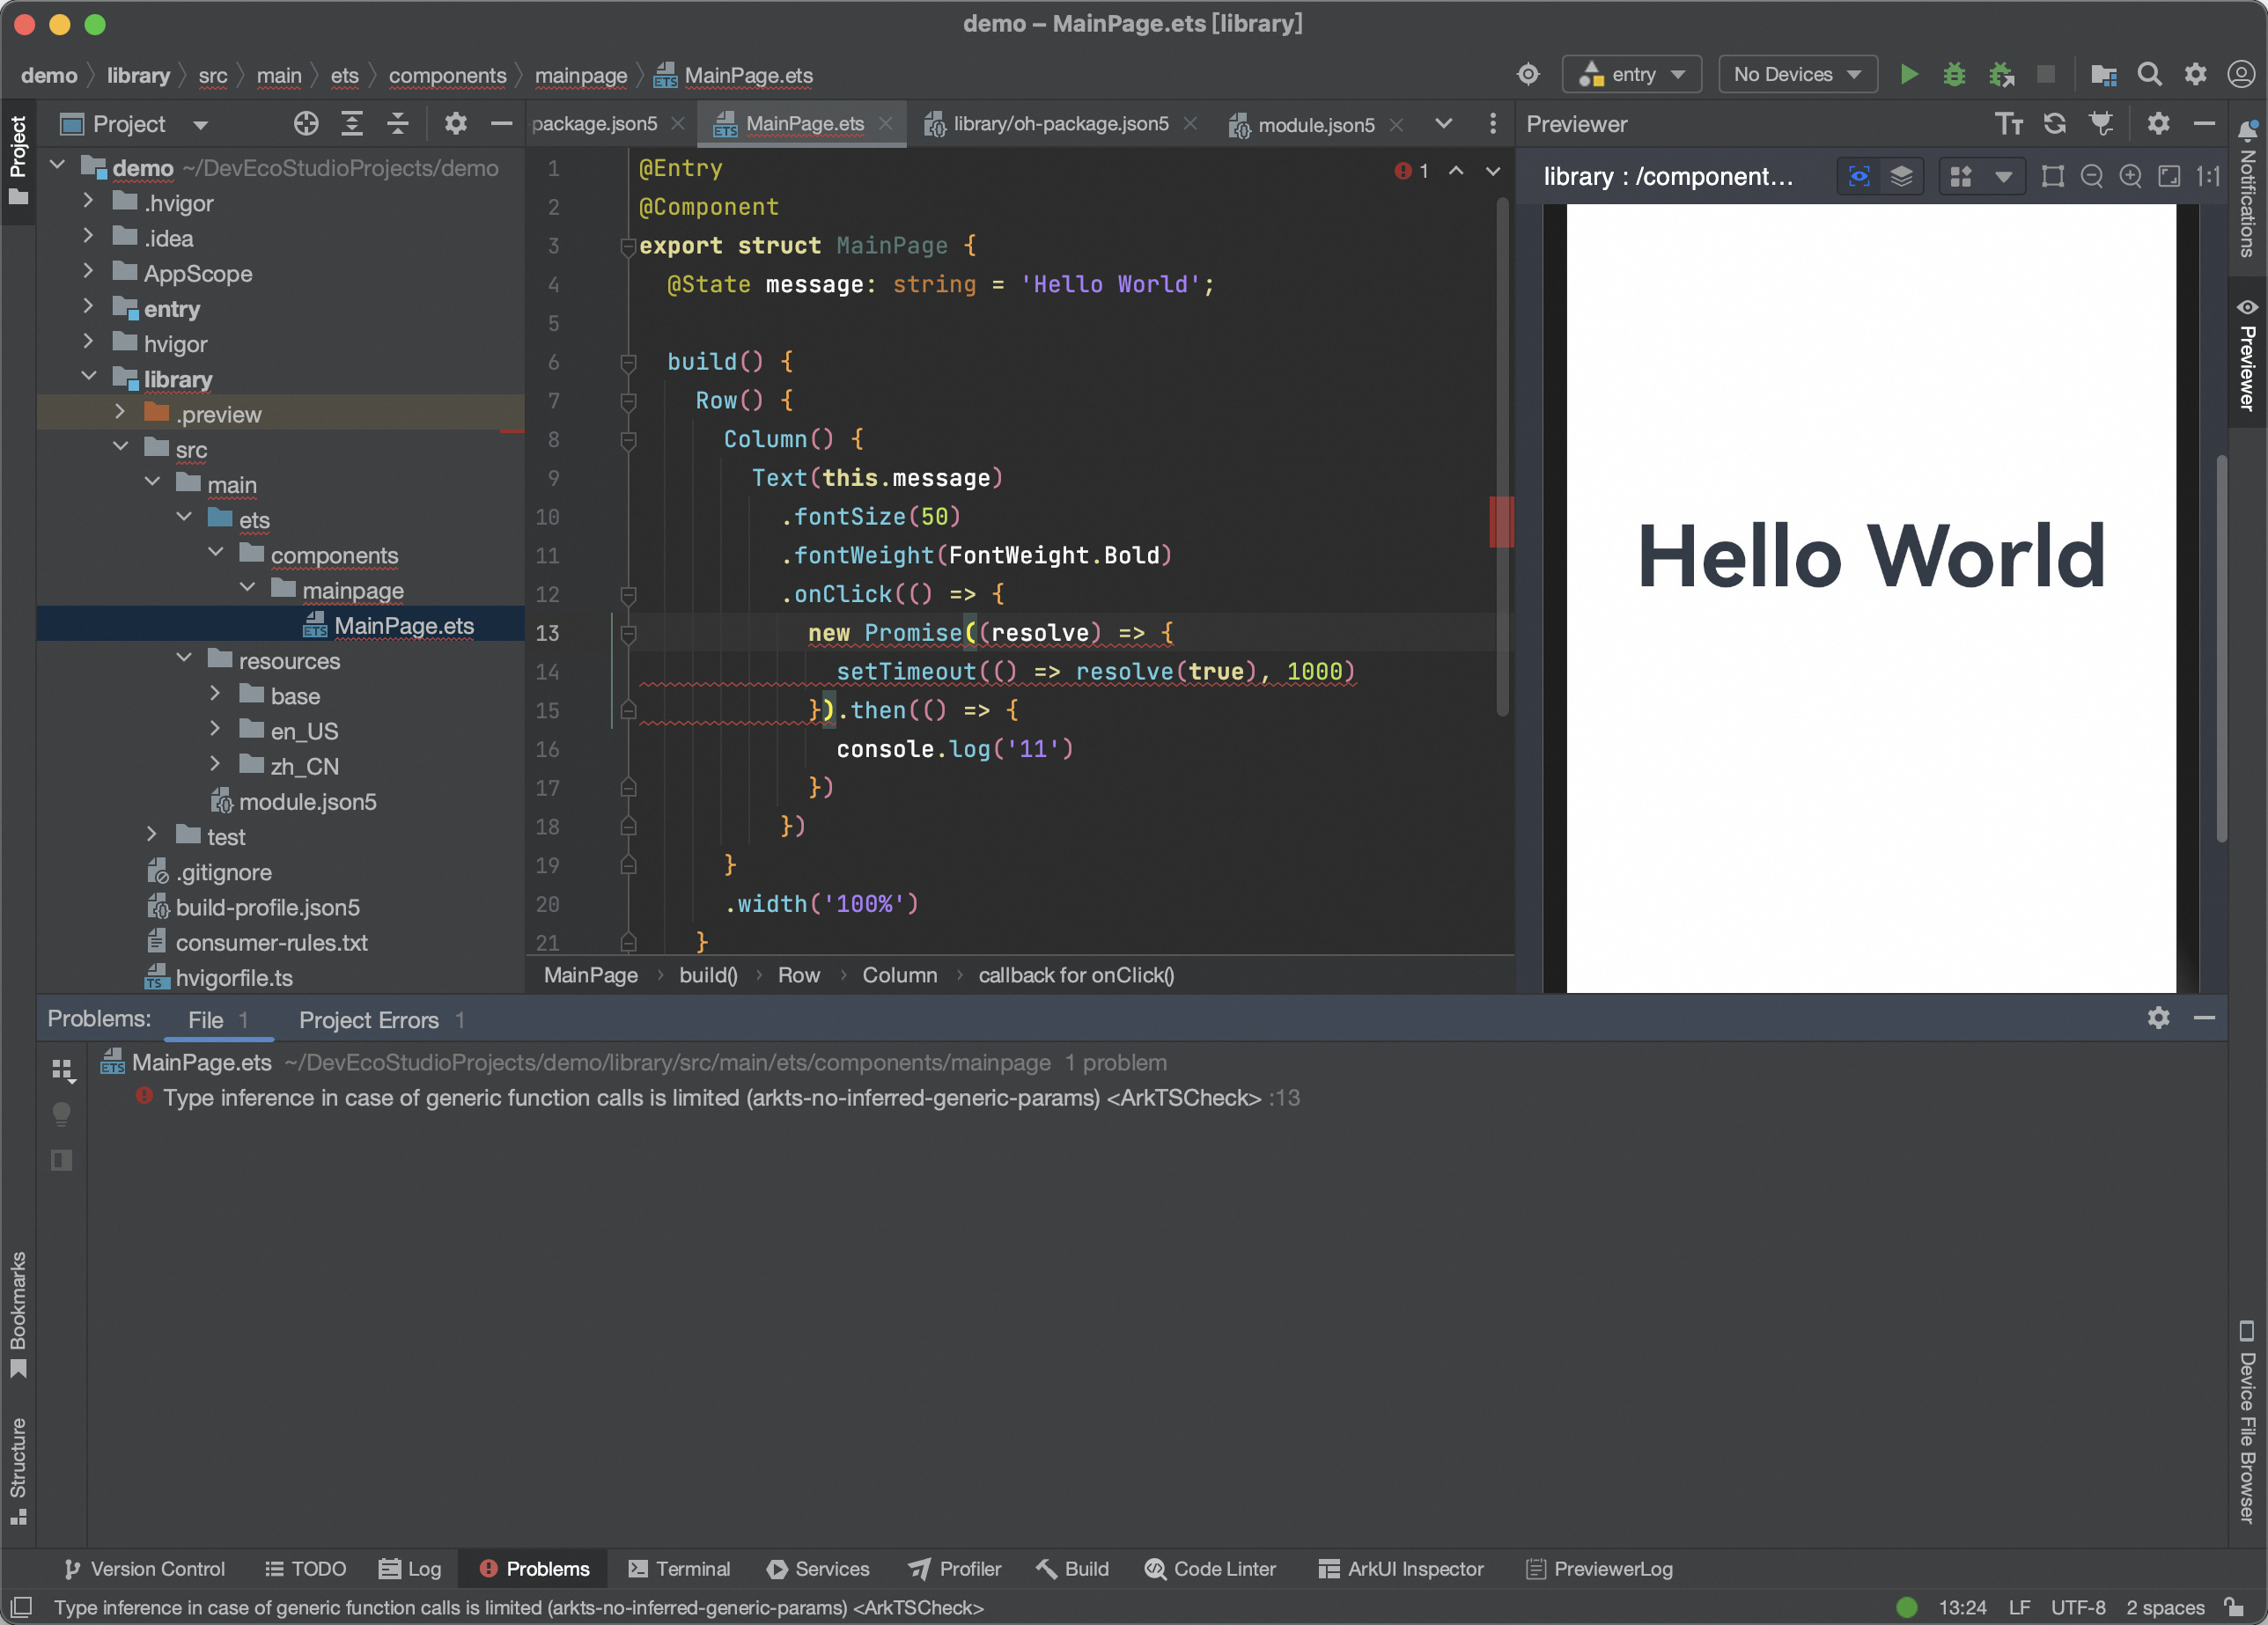Open Project Errors tab in Problems
2268x1625 pixels.
pos(381,1020)
